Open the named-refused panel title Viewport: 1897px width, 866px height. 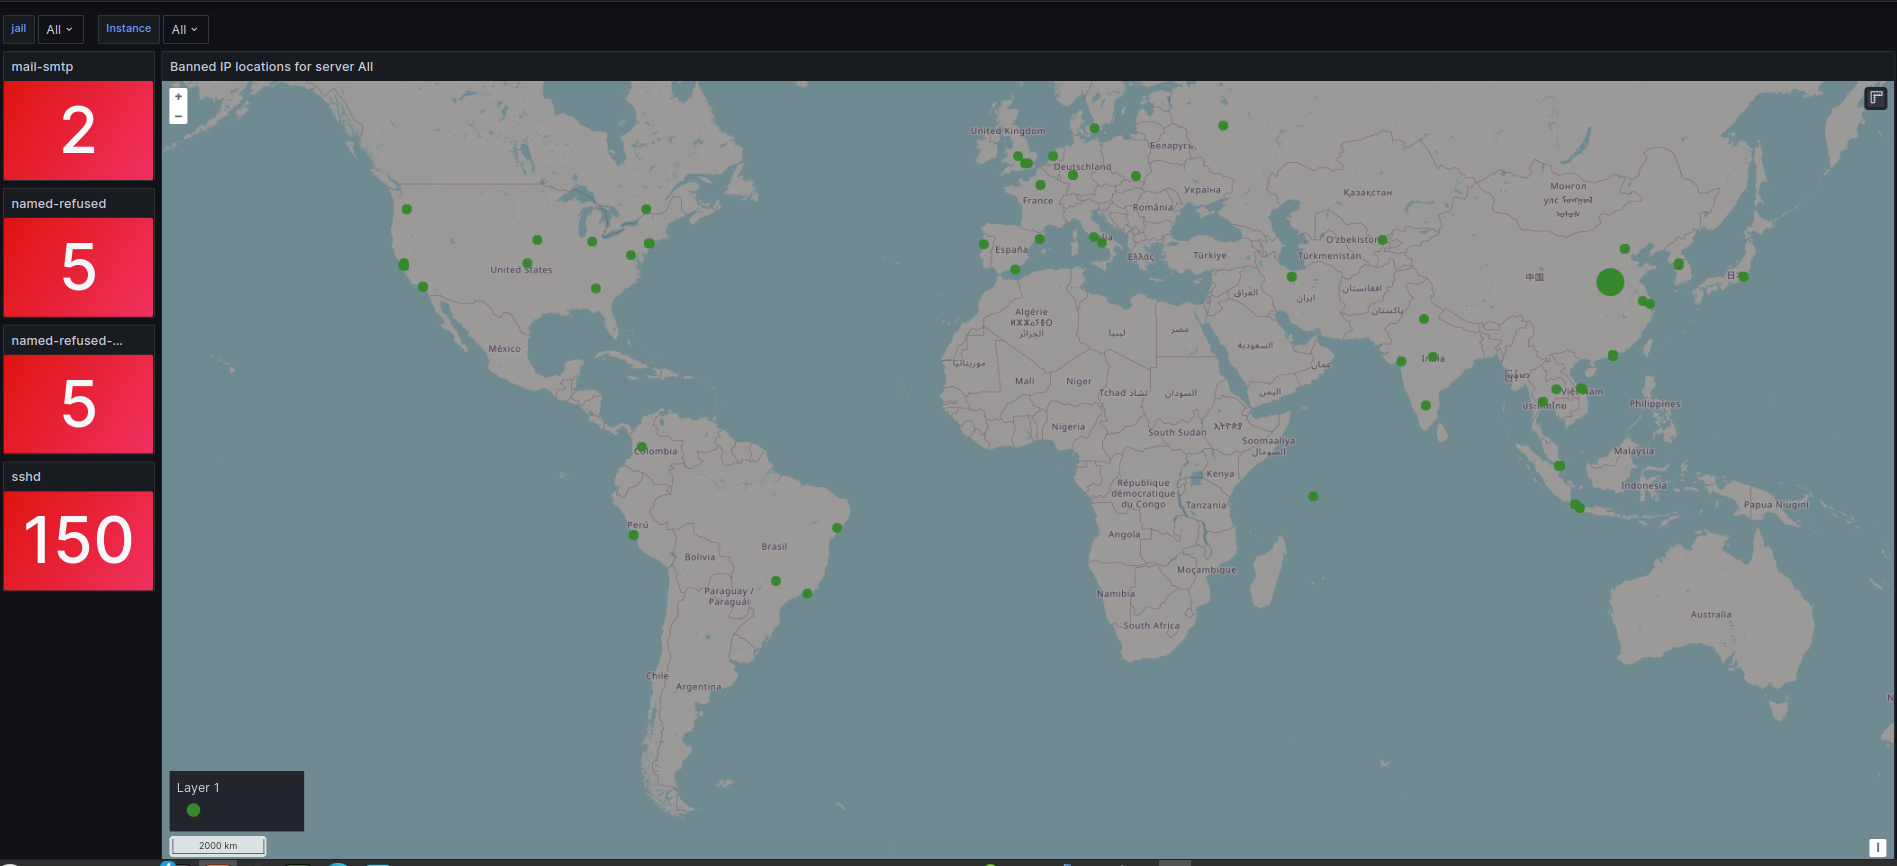(x=59, y=204)
